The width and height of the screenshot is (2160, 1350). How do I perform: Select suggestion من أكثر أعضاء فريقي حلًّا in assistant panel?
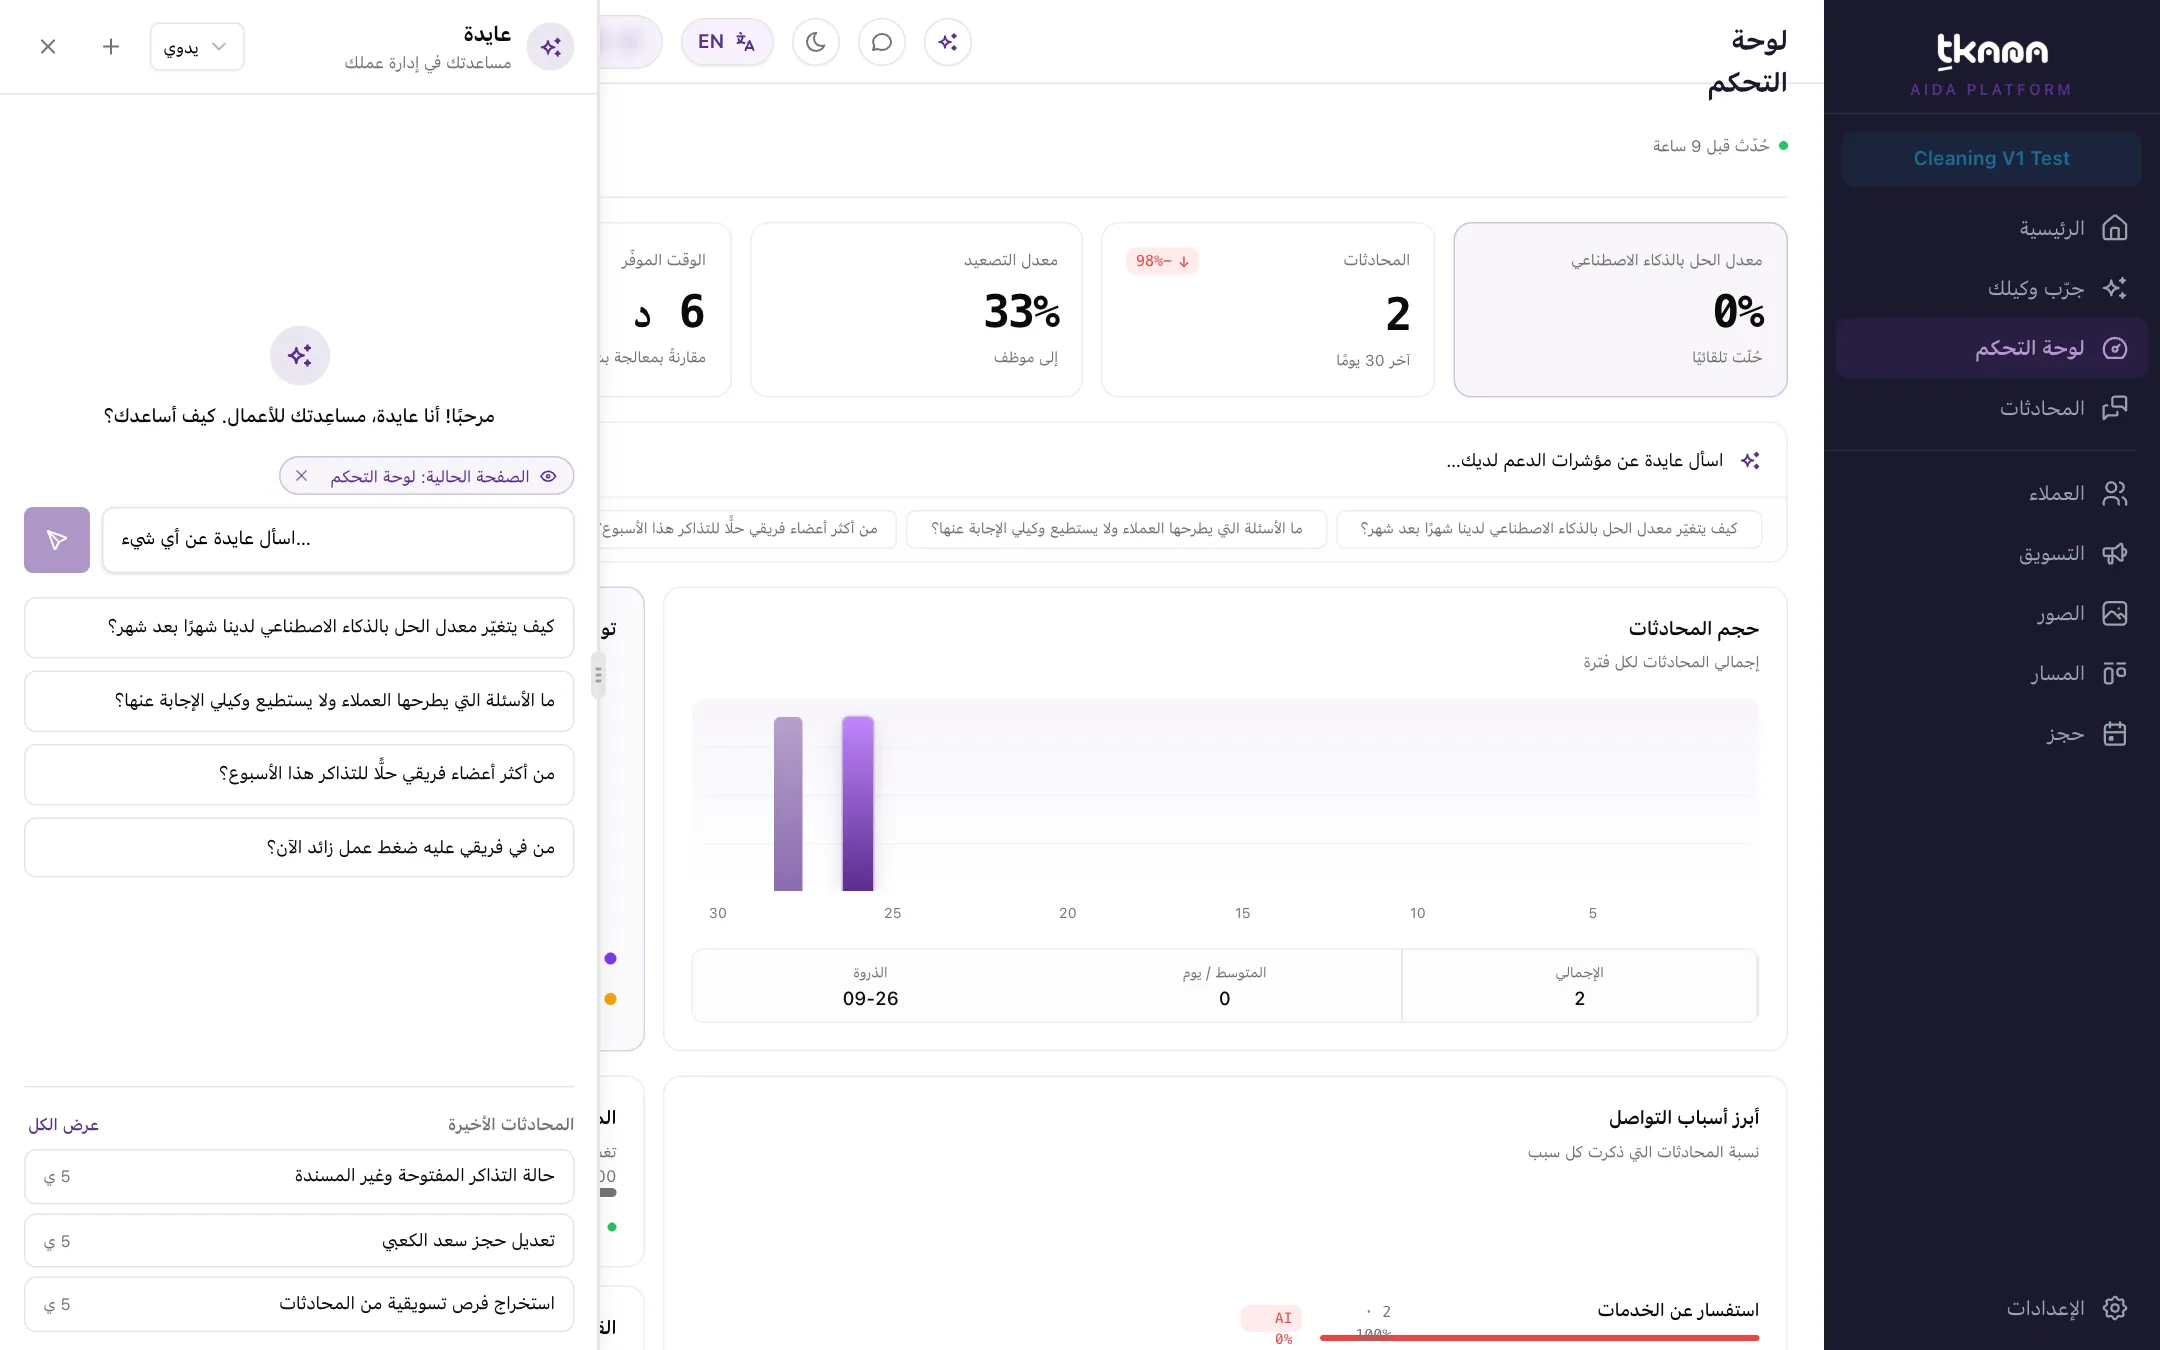click(x=299, y=774)
